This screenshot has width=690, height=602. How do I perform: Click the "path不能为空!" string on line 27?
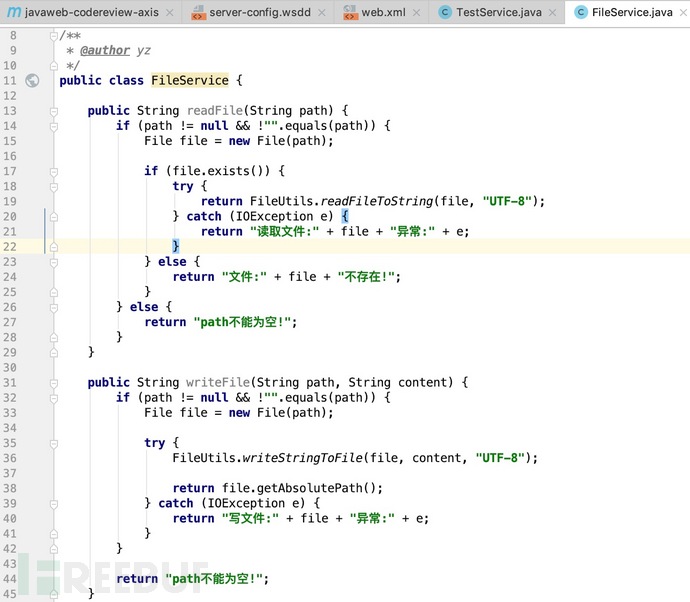(x=242, y=322)
